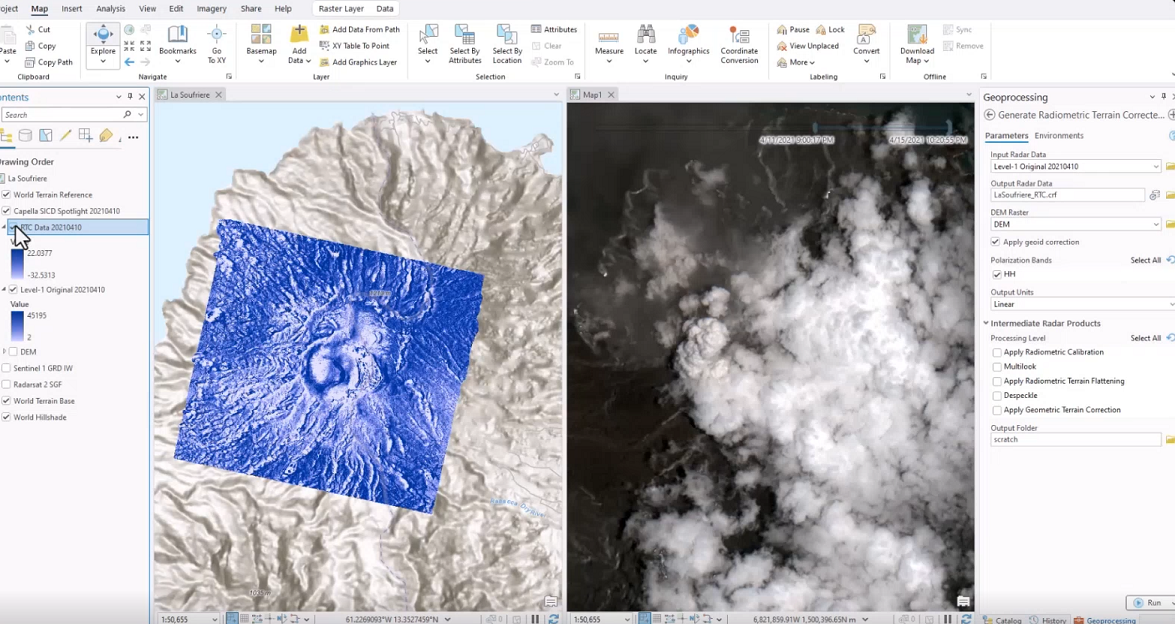Open the DEM Raster dropdown
Image resolution: width=1175 pixels, height=624 pixels.
click(1156, 224)
